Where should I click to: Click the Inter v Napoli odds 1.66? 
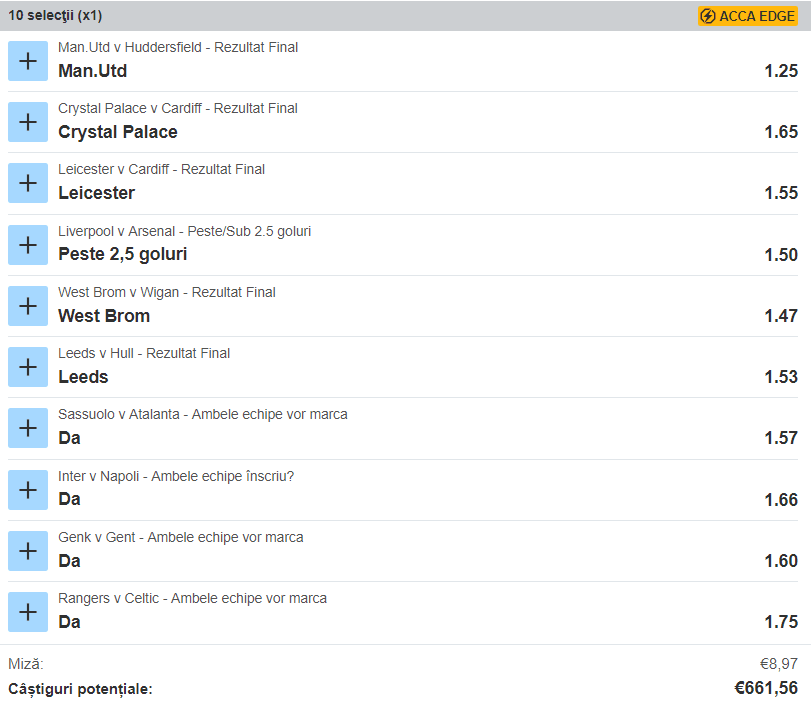781,499
